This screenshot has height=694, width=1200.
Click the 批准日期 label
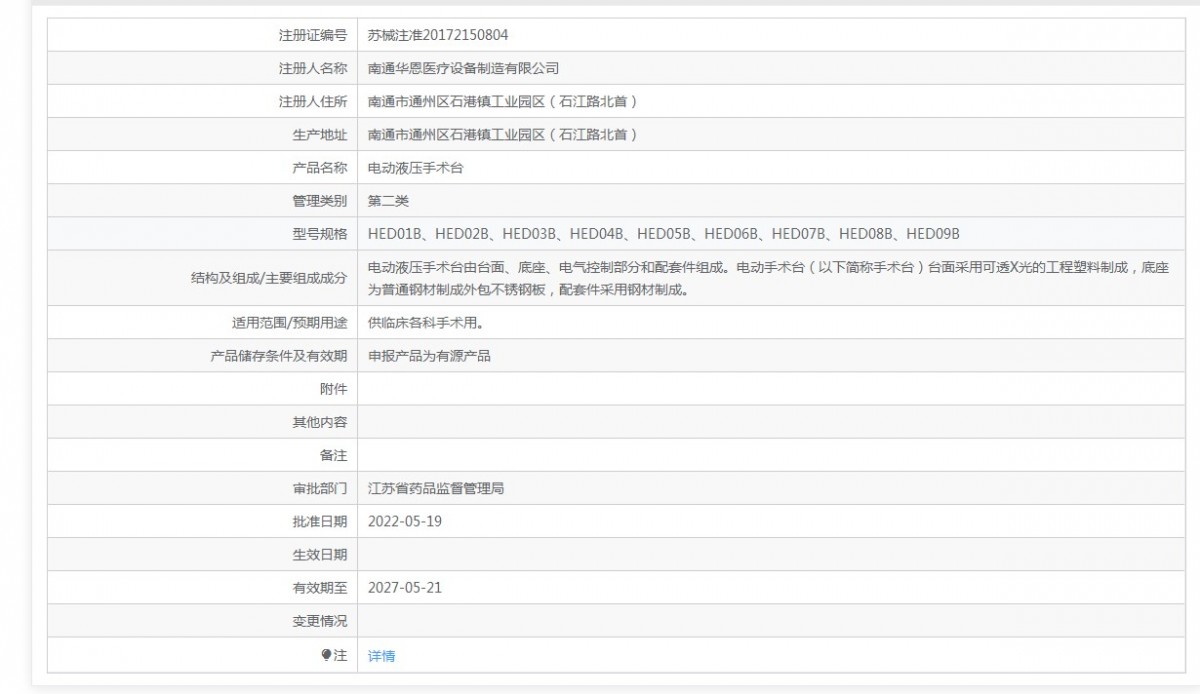coord(319,521)
